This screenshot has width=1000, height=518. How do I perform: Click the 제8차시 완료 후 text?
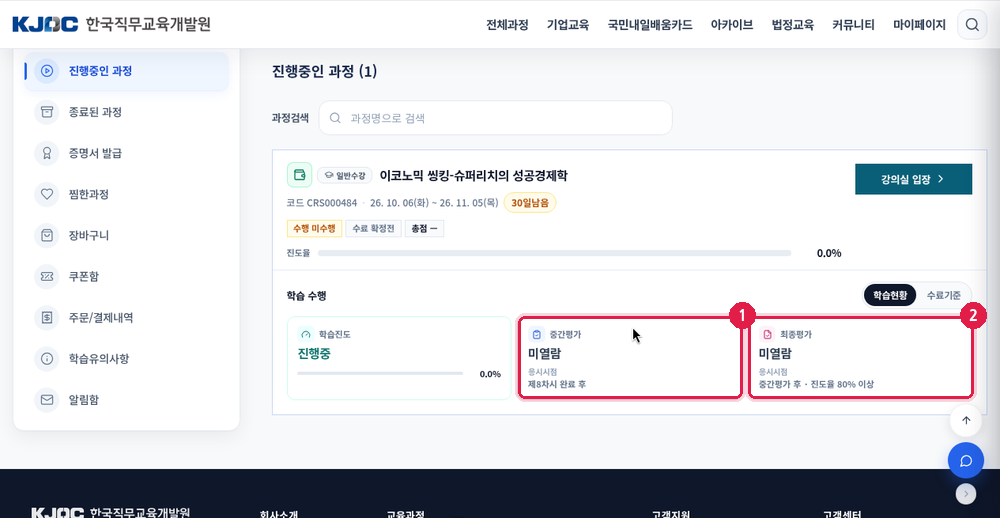pos(557,385)
